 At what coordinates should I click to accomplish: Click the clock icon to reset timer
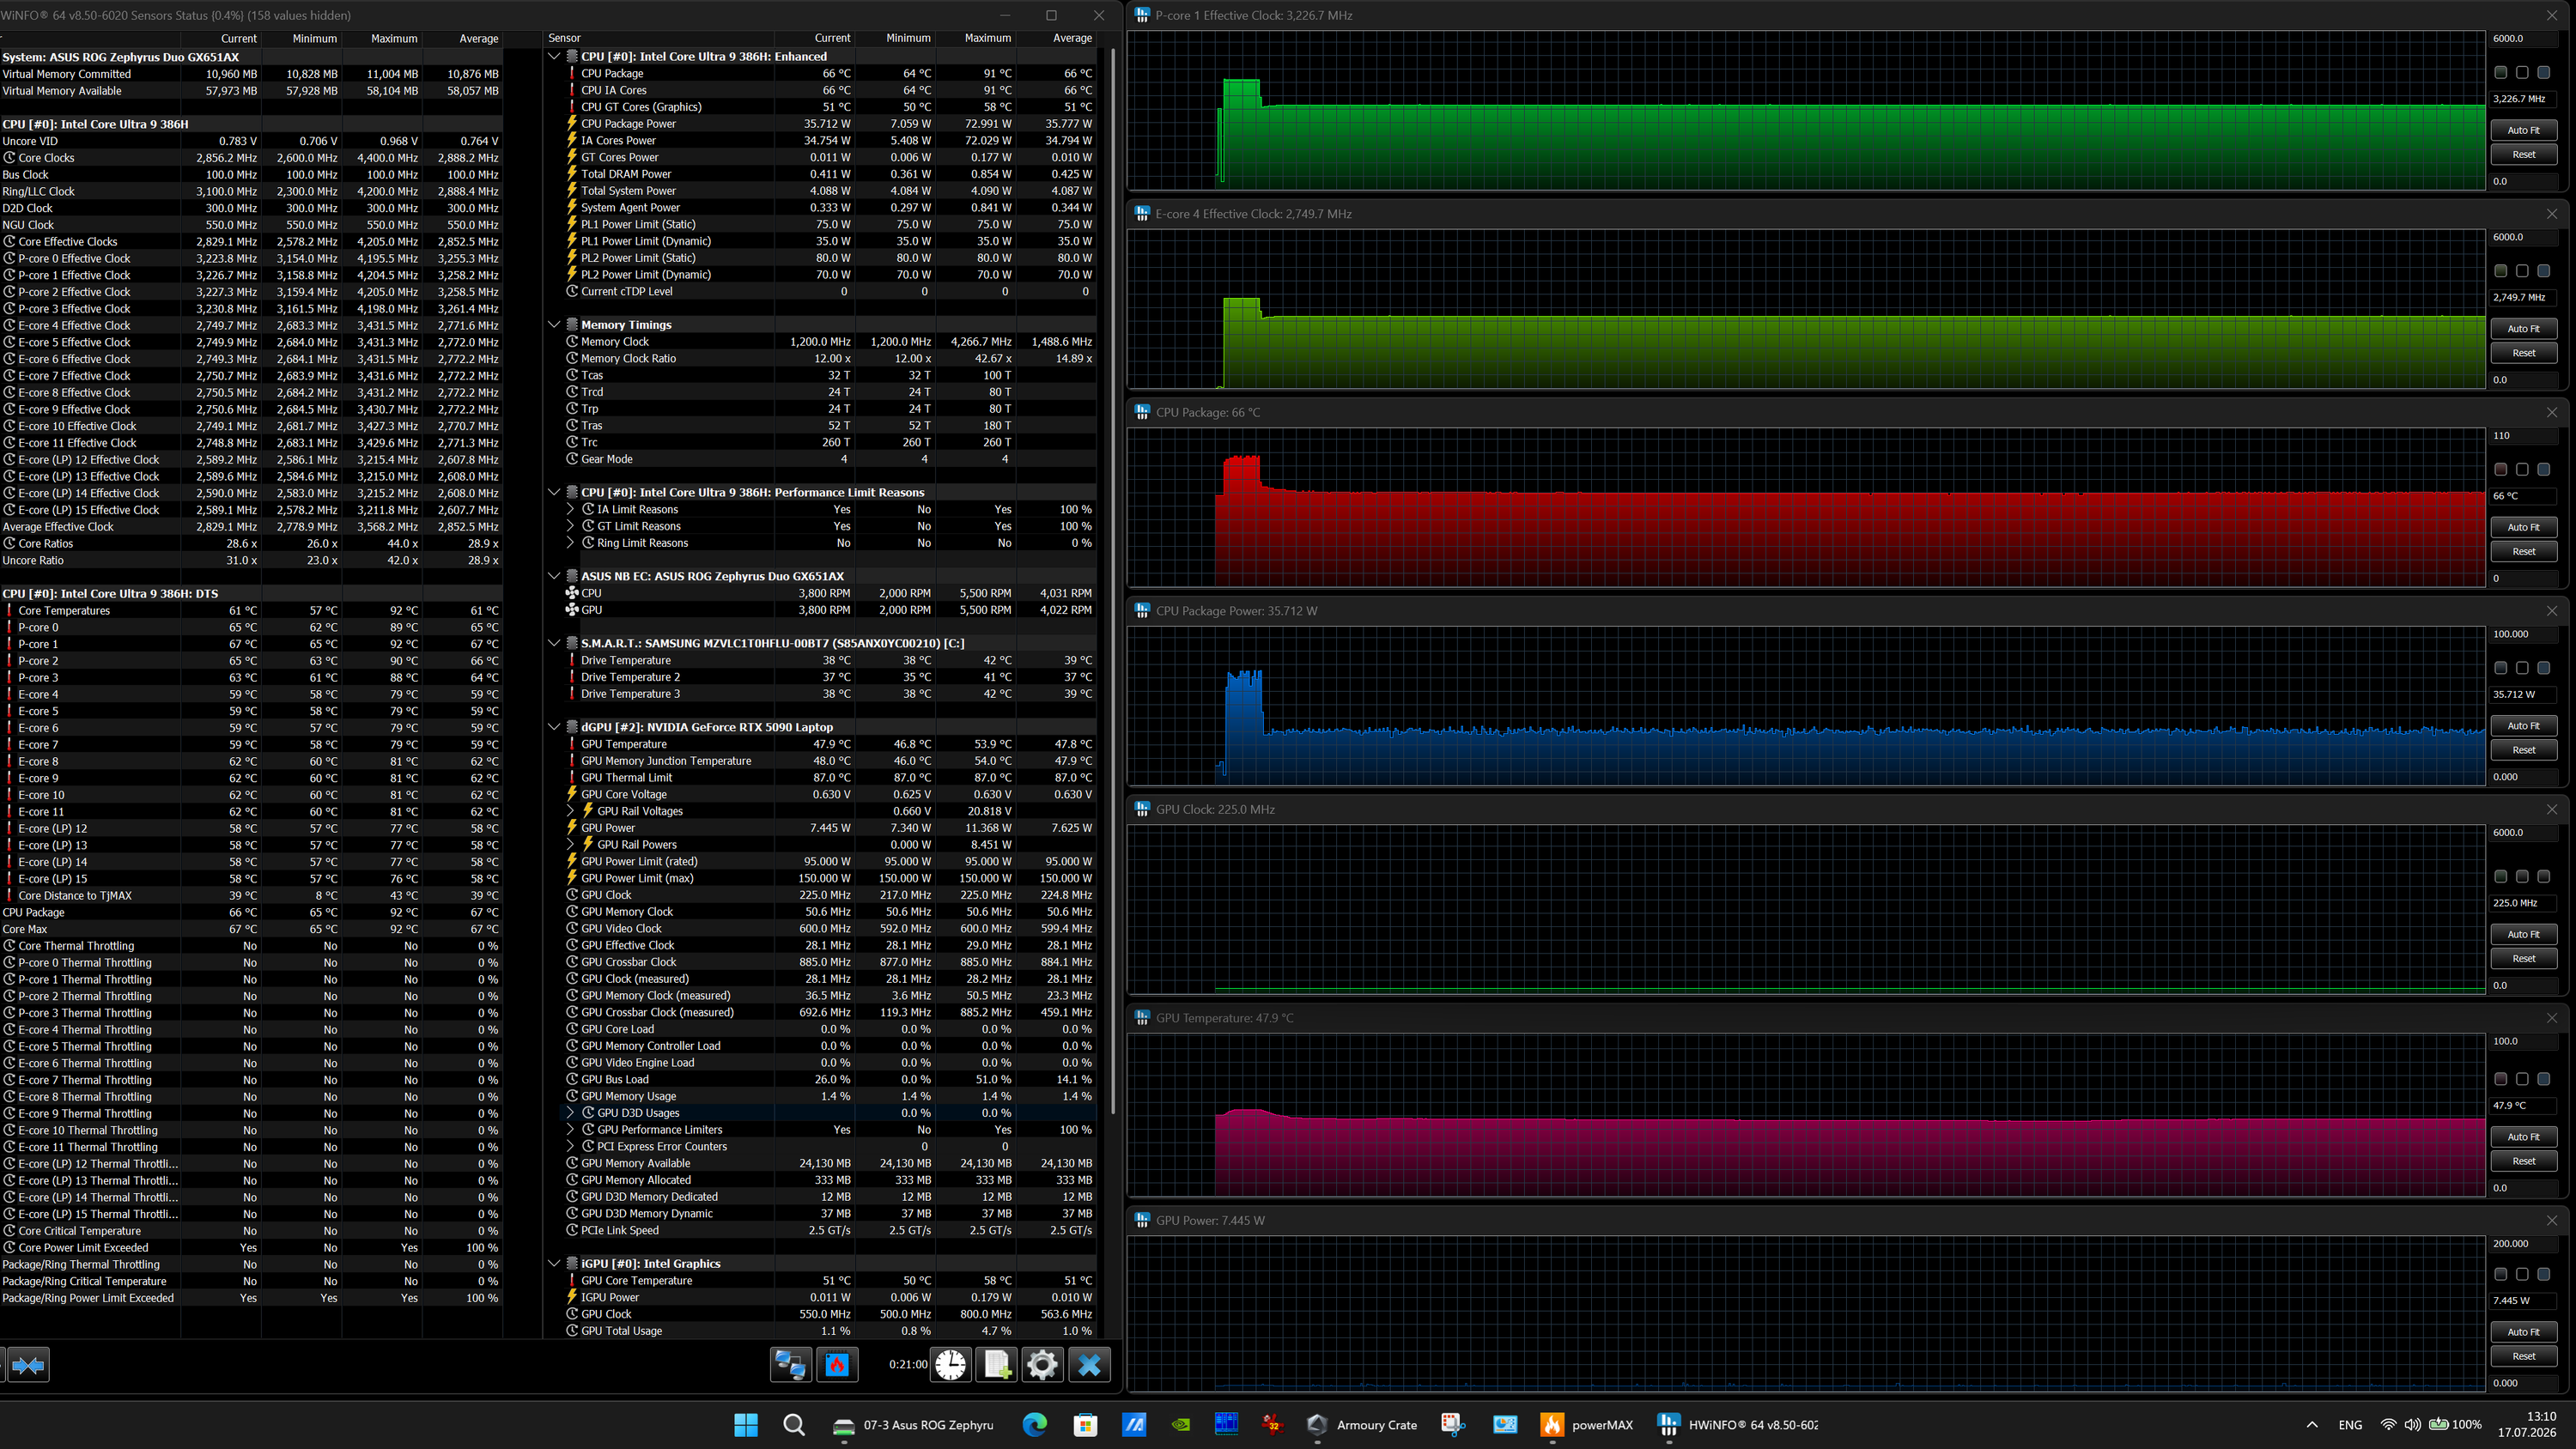click(x=951, y=1365)
